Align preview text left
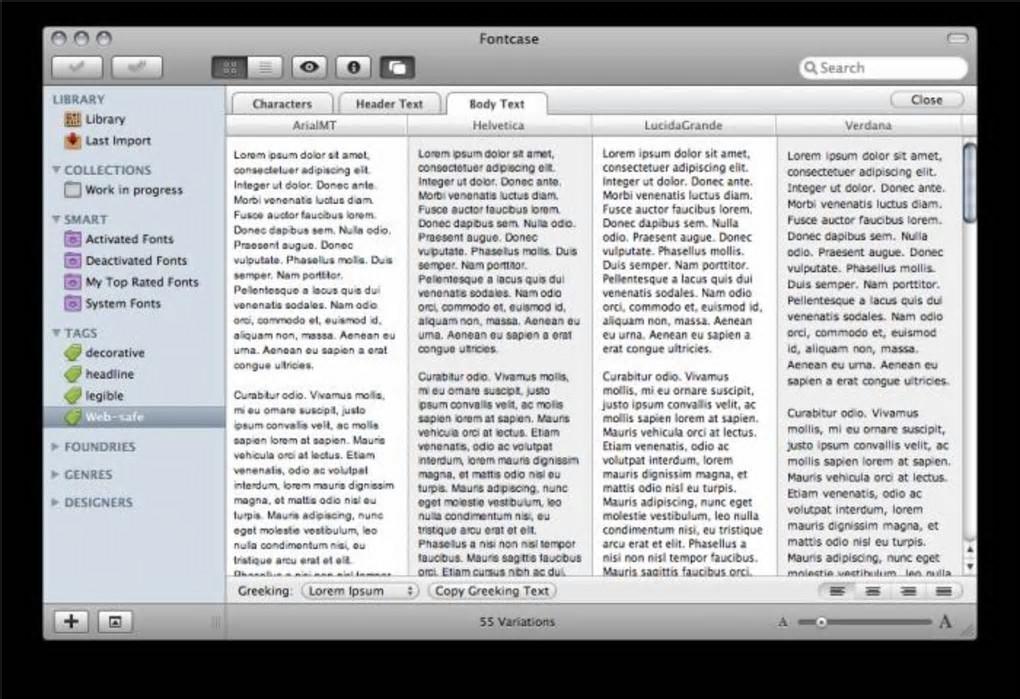This screenshot has width=1020, height=699. coord(838,591)
